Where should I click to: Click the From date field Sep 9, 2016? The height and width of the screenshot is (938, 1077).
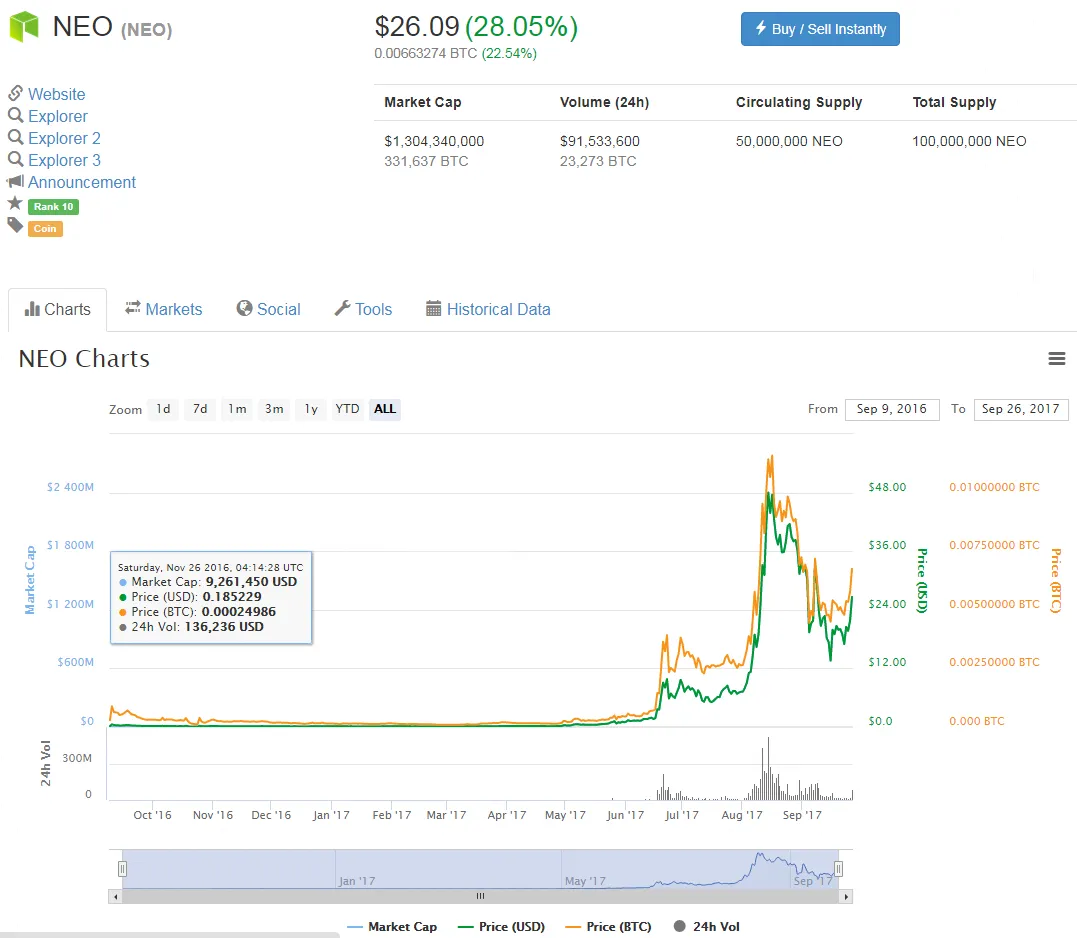892,409
